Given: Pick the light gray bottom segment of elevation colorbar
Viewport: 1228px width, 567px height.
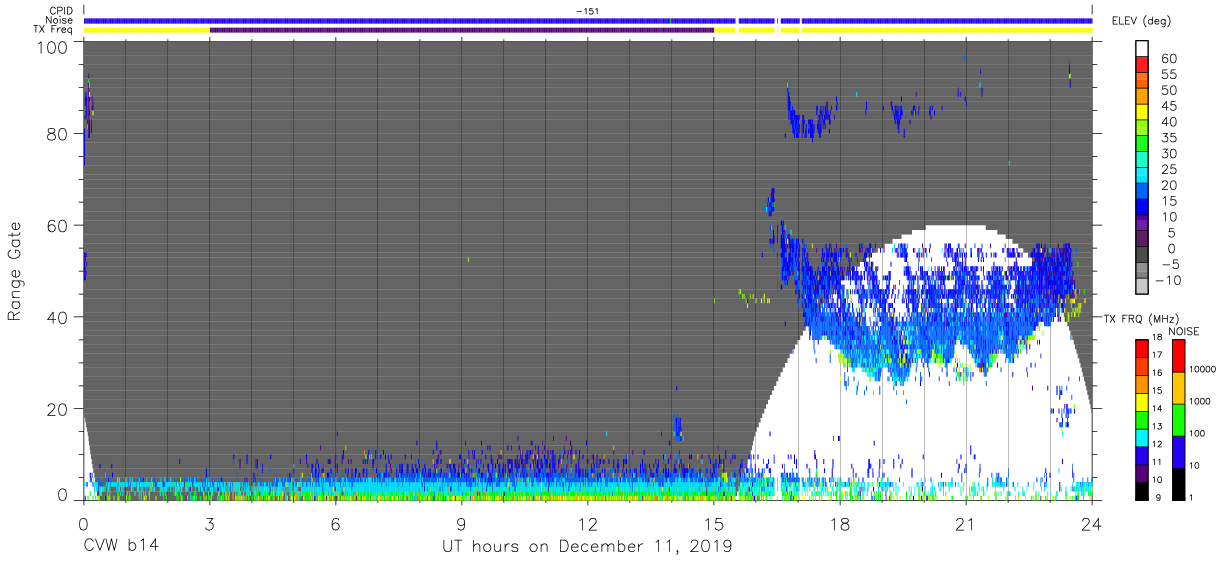Looking at the screenshot, I should click(x=1143, y=284).
